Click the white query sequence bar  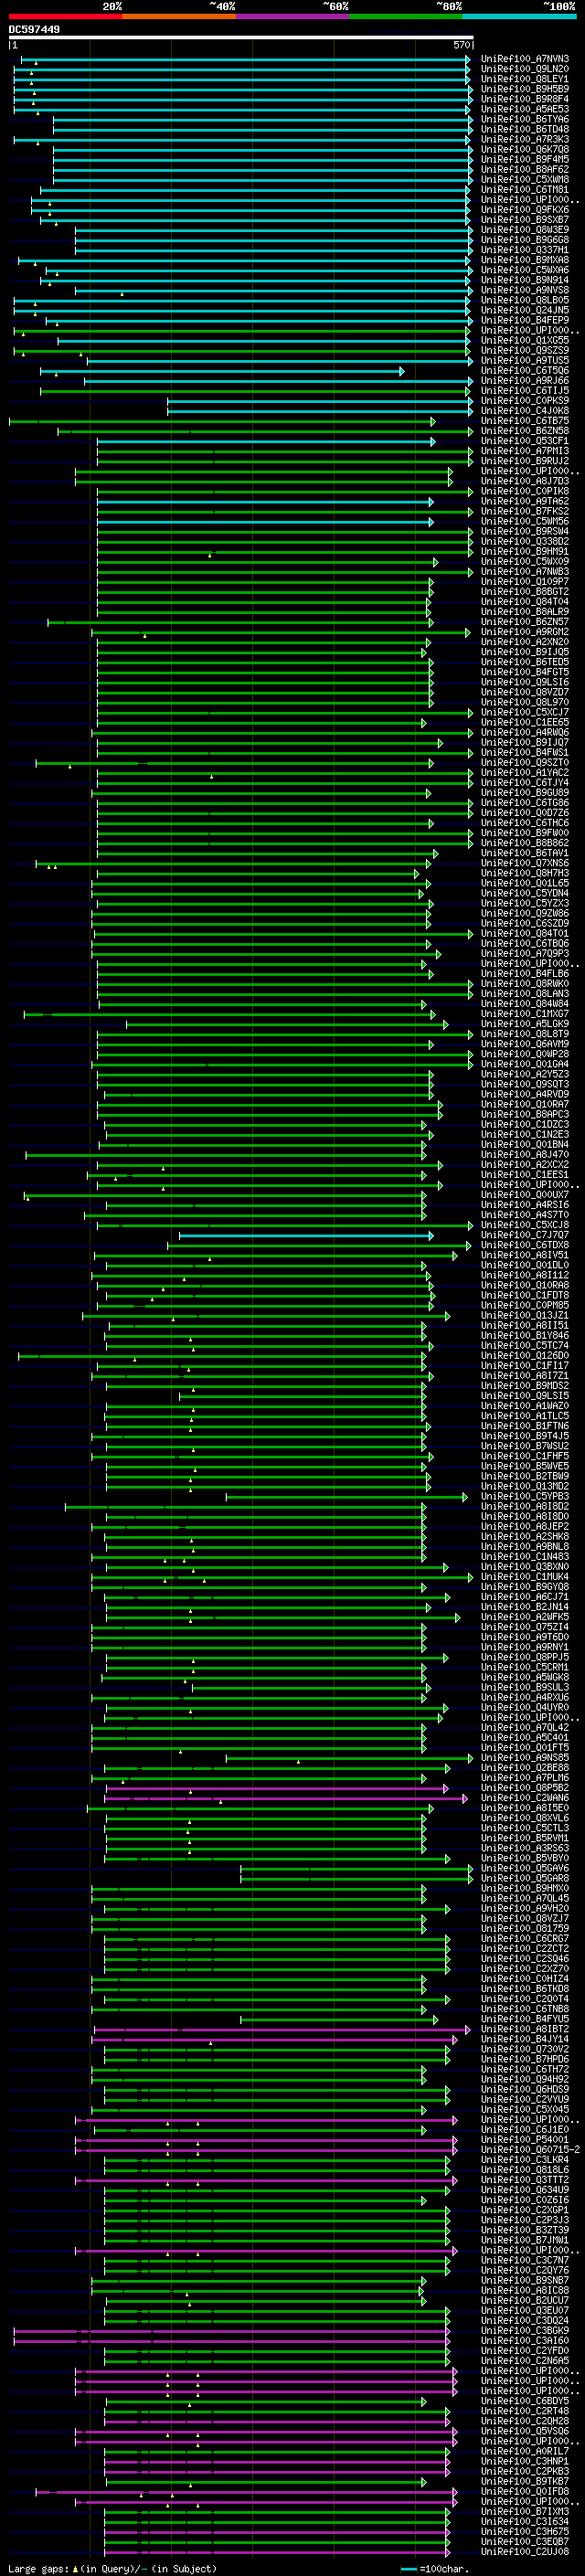241,37
